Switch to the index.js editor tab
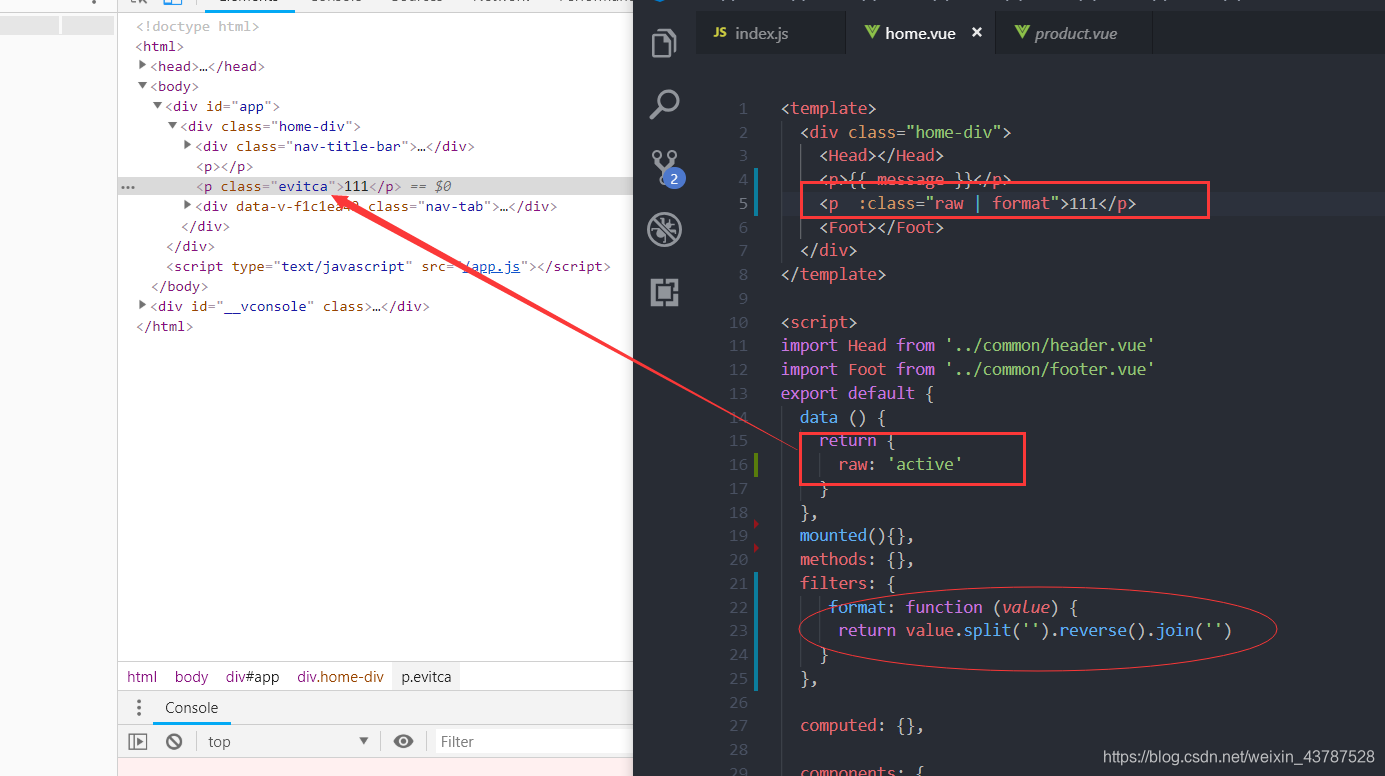The height and width of the screenshot is (776, 1385). point(771,33)
